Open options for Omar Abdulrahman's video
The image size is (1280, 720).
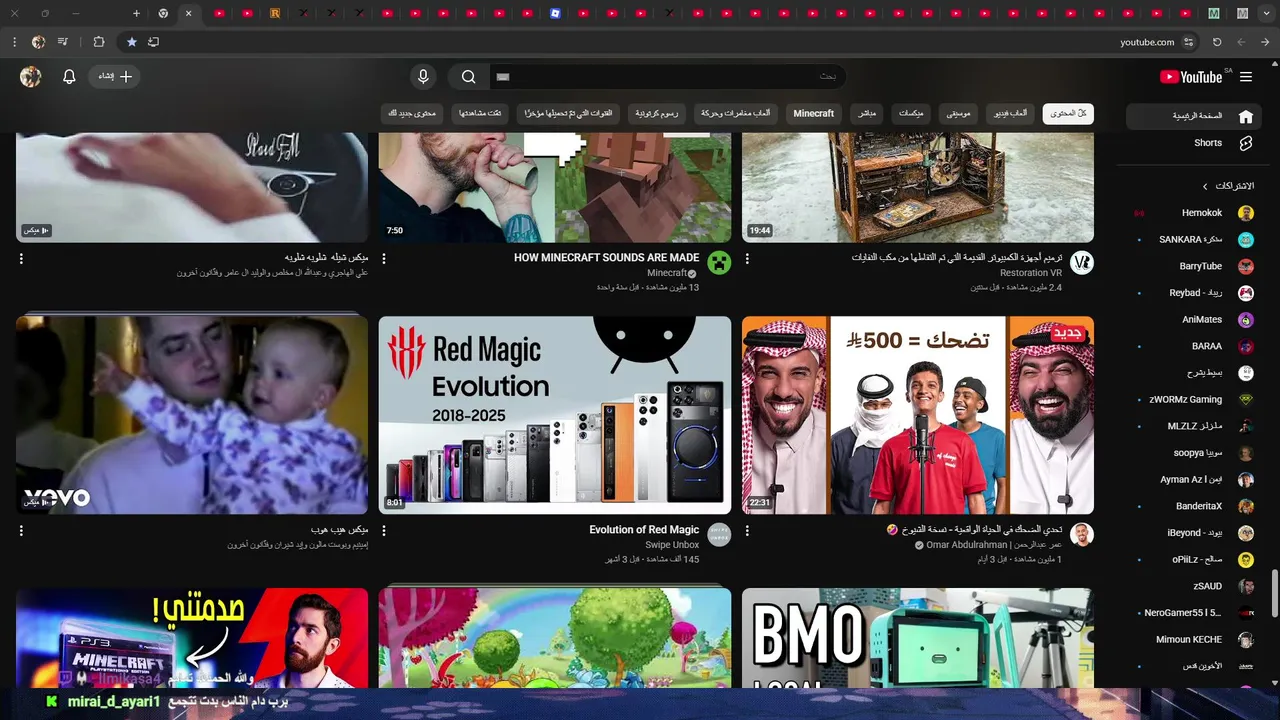(x=747, y=530)
